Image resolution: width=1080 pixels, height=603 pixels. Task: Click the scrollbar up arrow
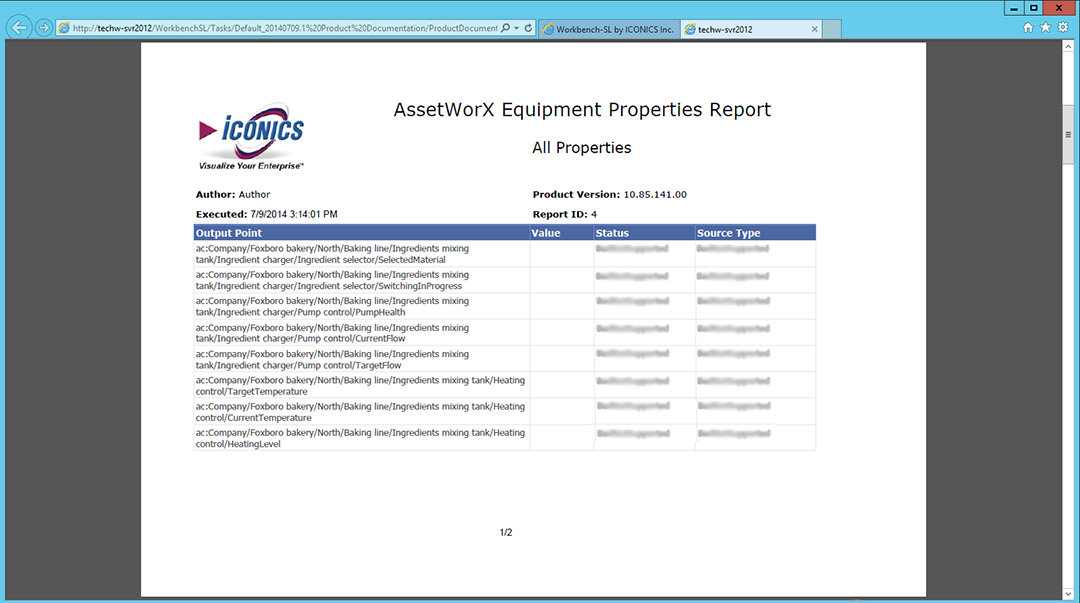click(1069, 48)
